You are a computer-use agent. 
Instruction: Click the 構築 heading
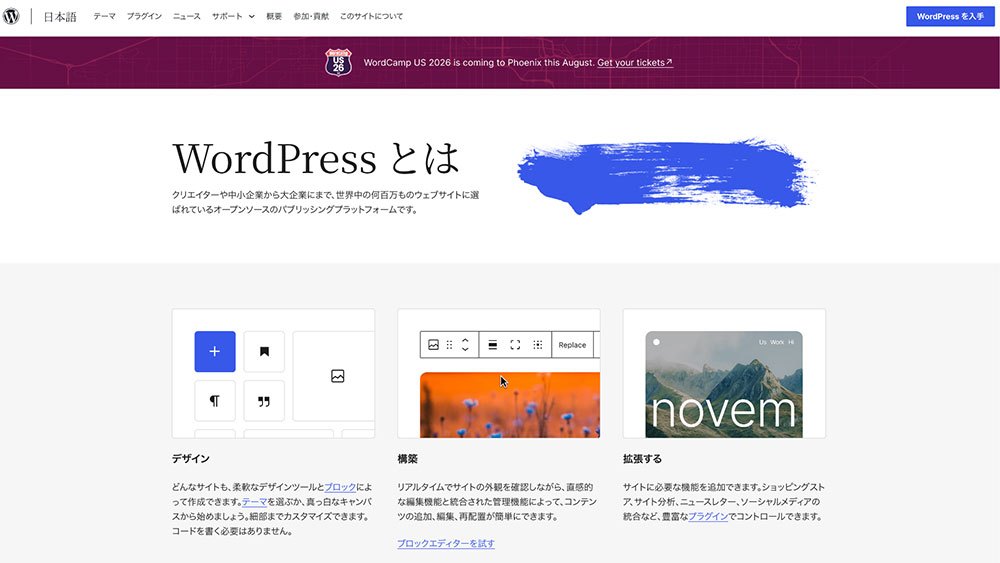click(x=408, y=458)
